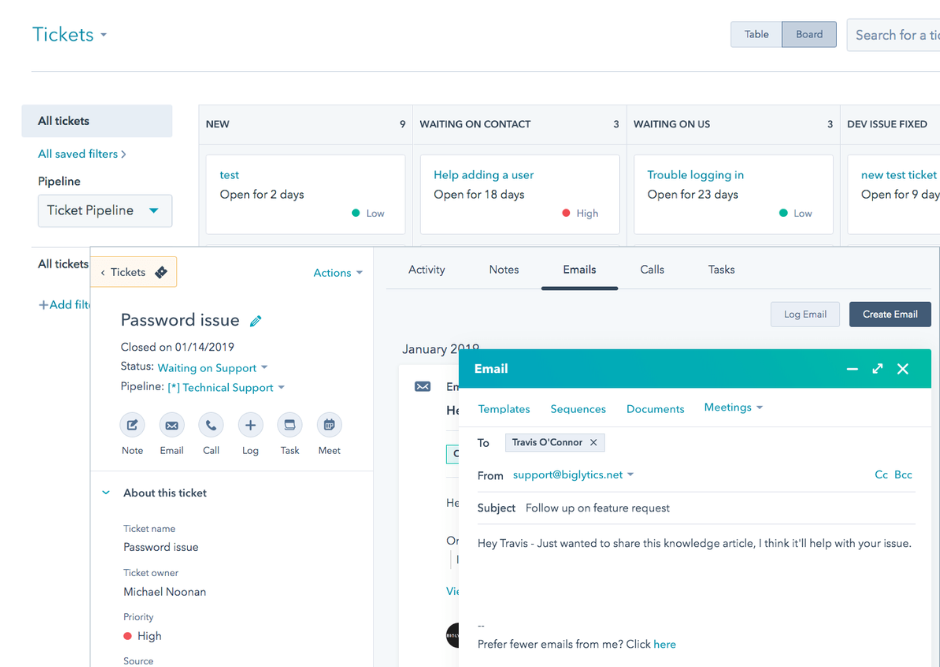Click the Log plus icon
This screenshot has width=940, height=667.
tap(250, 425)
